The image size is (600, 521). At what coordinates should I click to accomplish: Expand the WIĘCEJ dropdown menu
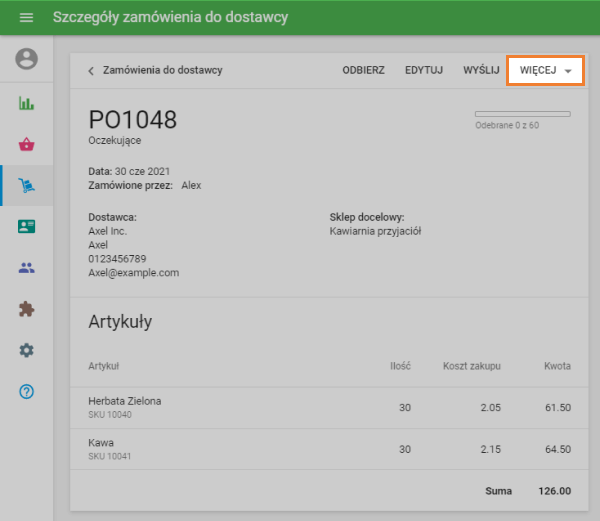[545, 71]
